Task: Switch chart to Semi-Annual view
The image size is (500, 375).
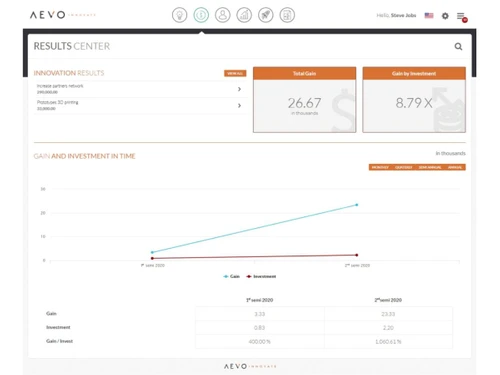Action: tap(430, 167)
